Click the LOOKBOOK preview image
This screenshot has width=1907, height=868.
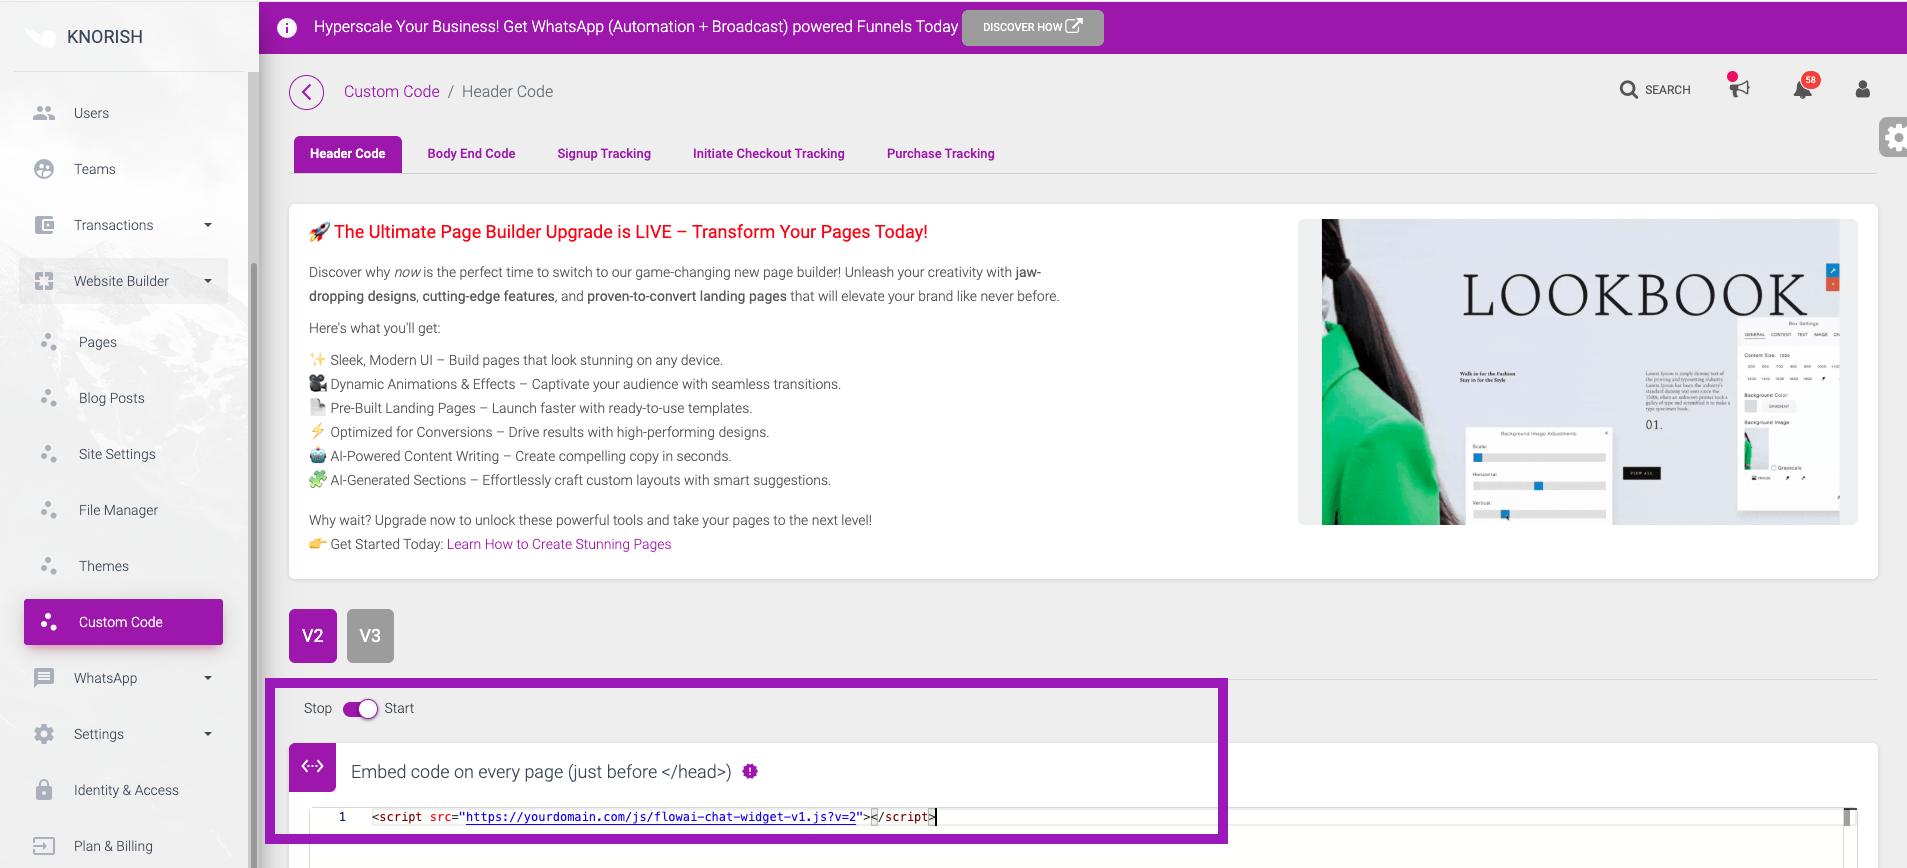[1578, 372]
